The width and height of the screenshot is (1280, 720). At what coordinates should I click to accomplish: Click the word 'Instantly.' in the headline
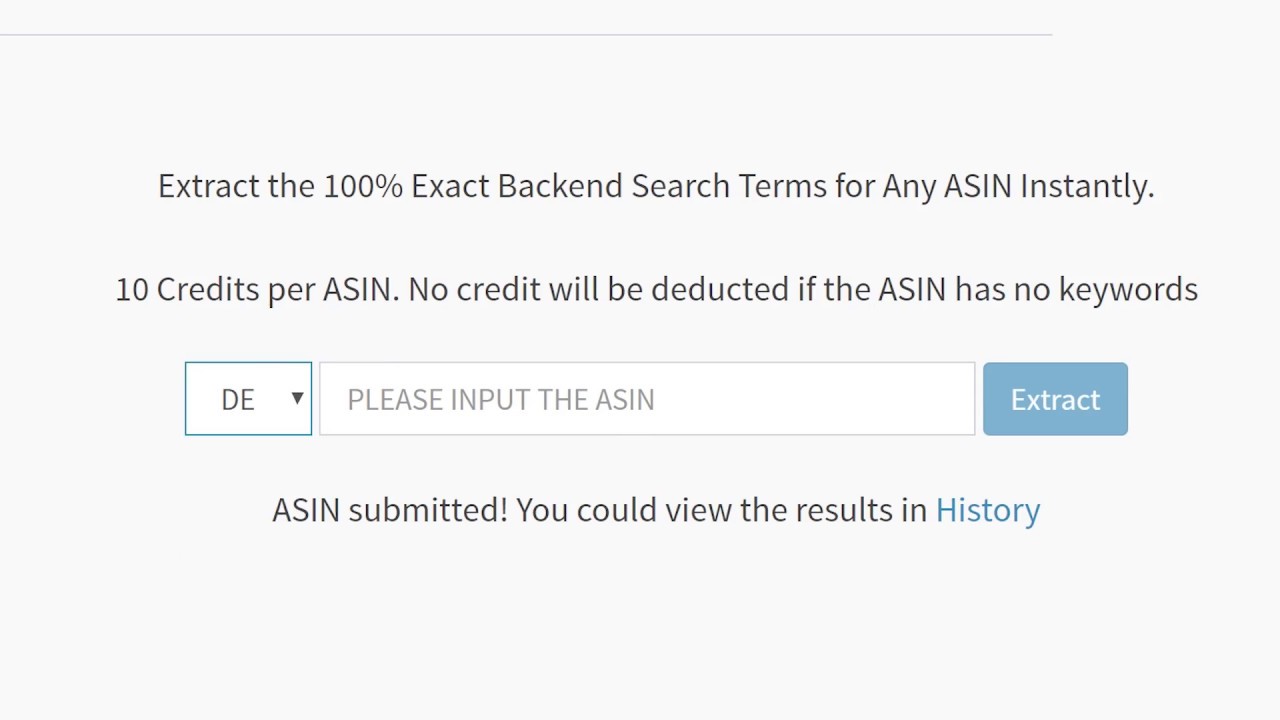[1087, 186]
